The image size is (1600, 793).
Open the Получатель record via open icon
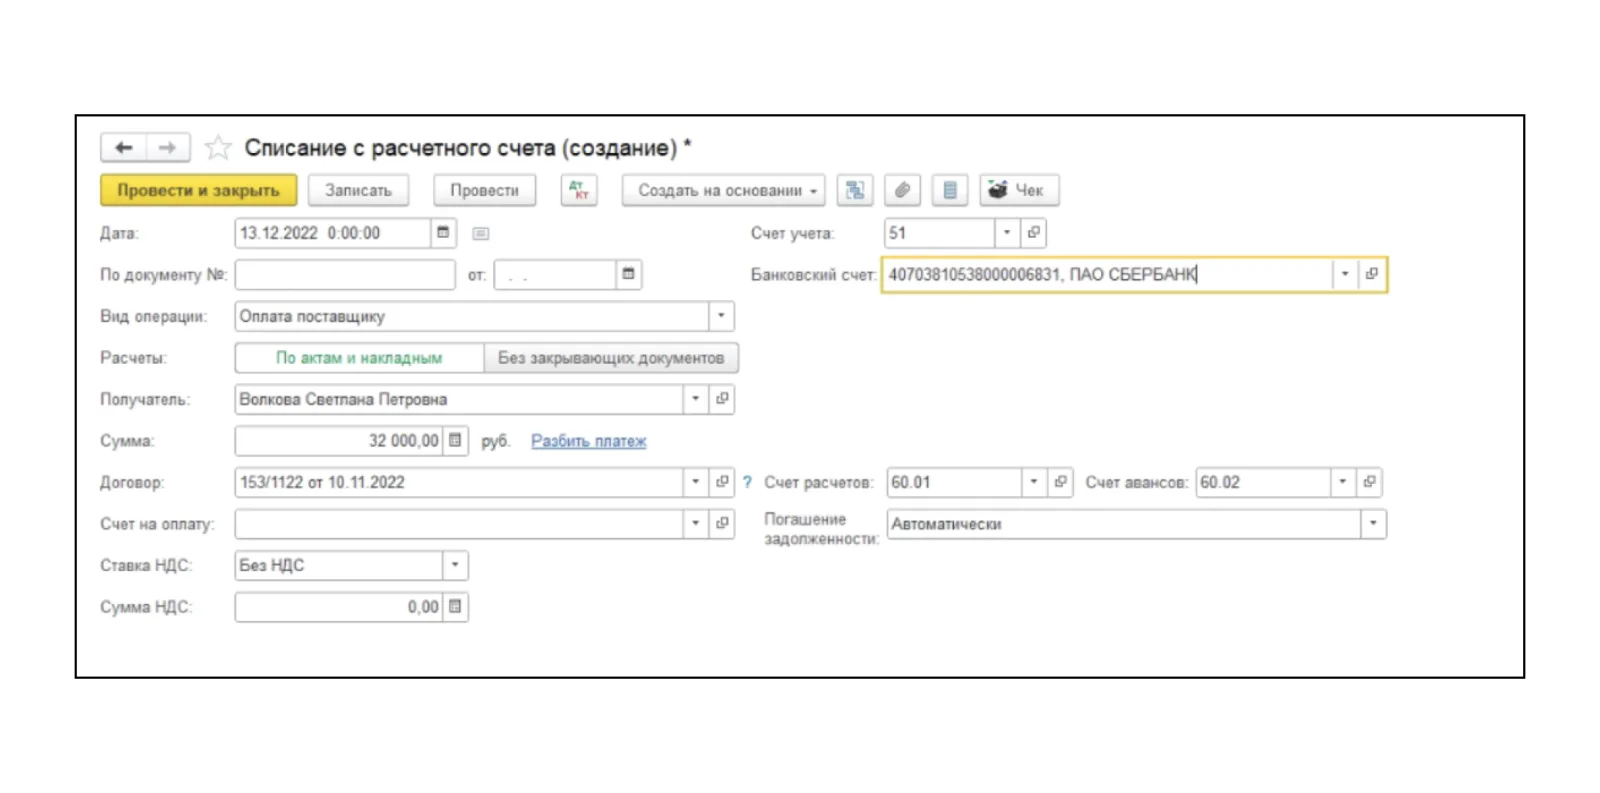point(722,399)
